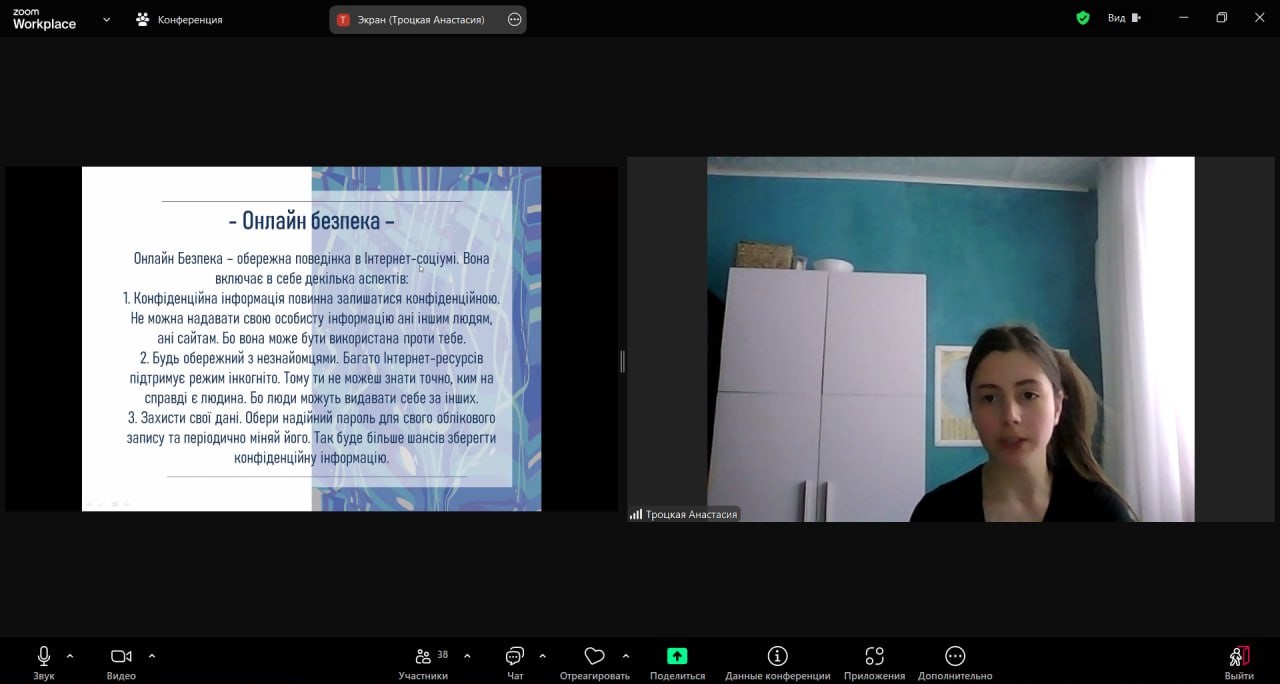Expand the arrow next to Участники
1280x684 pixels.
[x=467, y=656]
